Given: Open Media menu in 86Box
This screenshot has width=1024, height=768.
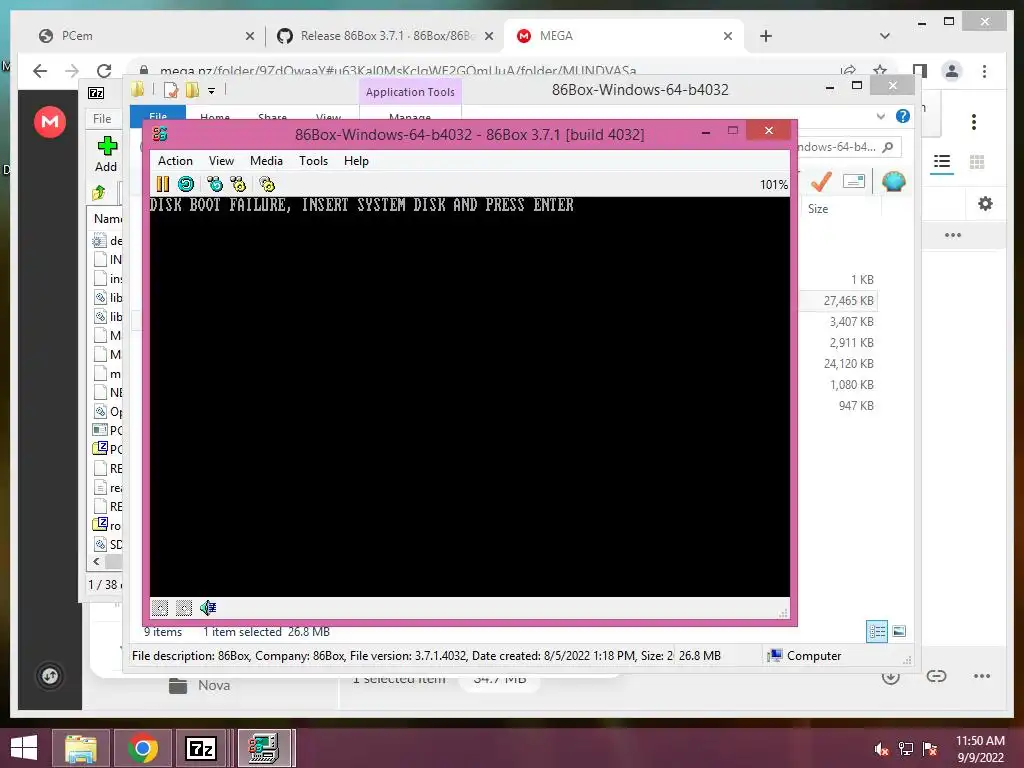Looking at the screenshot, I should 266,161.
